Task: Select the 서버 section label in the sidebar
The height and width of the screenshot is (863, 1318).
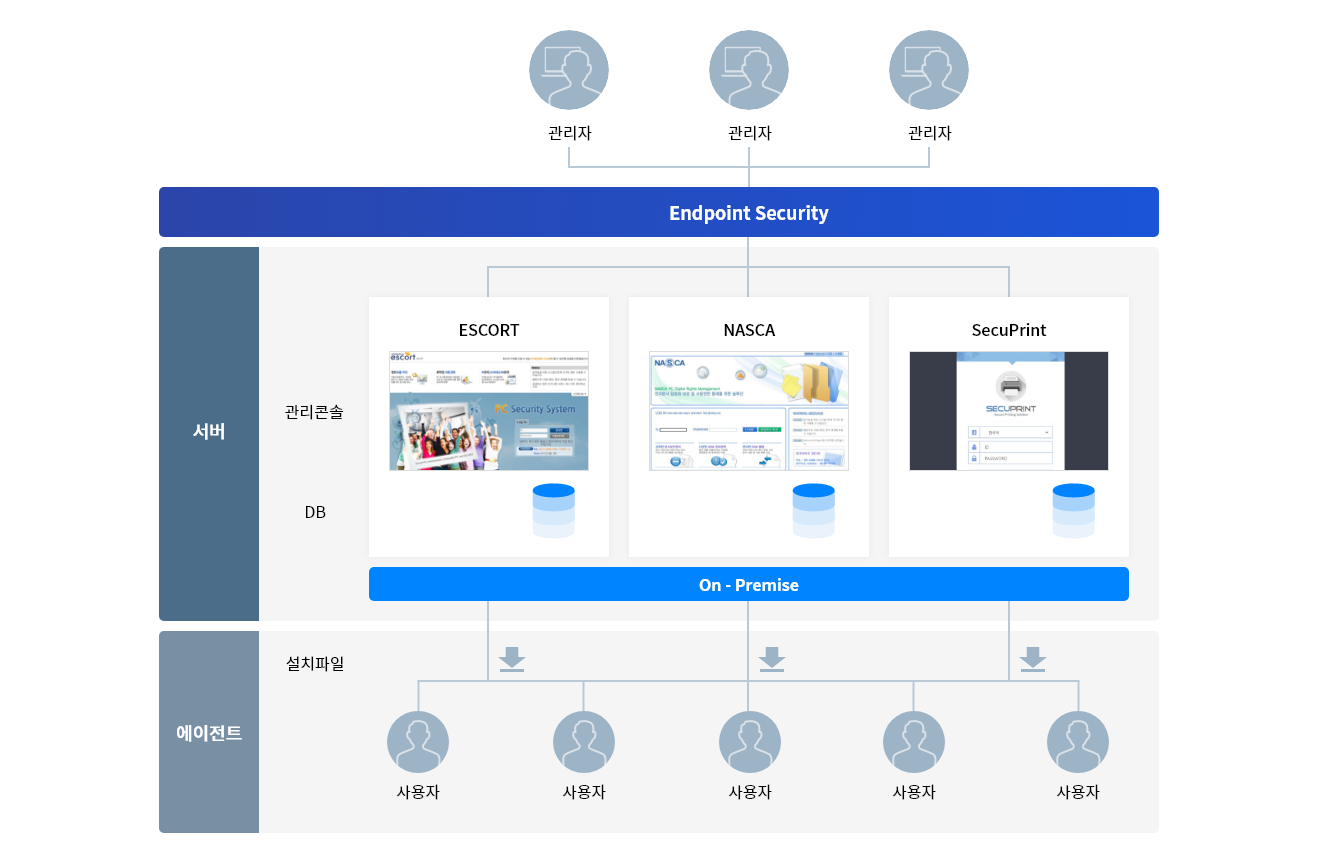Action: click(209, 432)
